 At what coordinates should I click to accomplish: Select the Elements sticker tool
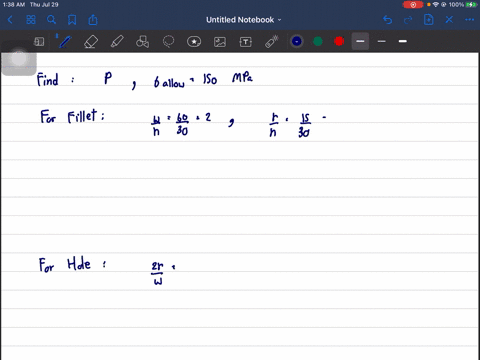coord(194,42)
